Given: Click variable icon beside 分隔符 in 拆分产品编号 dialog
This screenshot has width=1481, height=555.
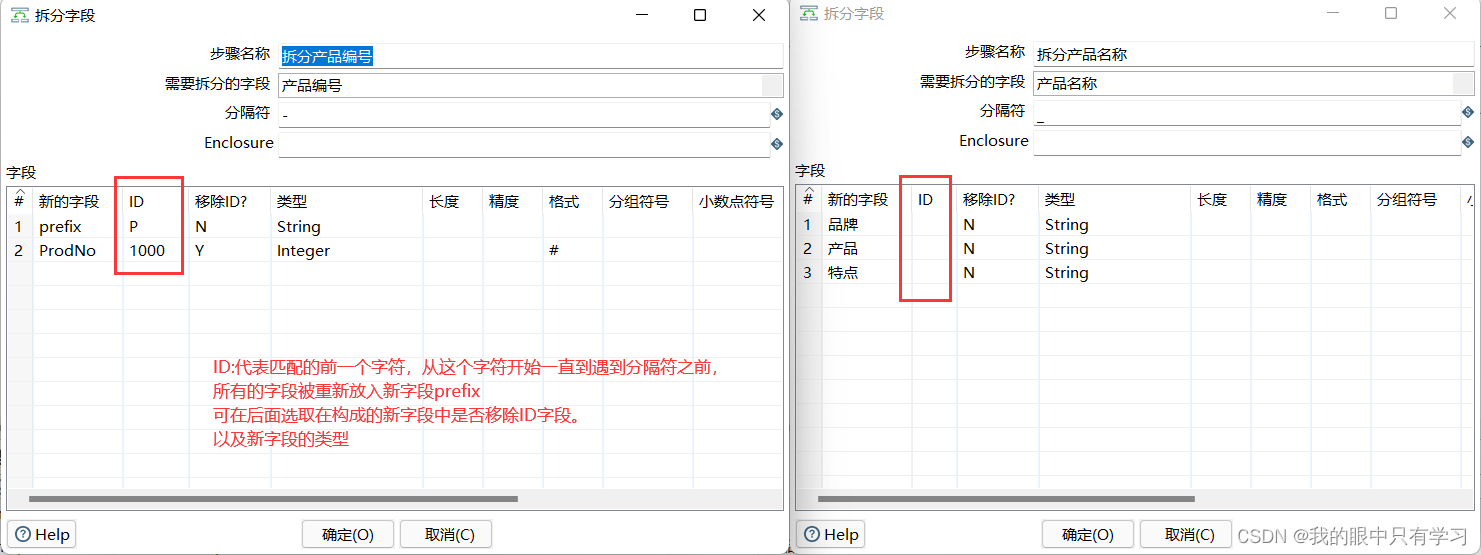Looking at the screenshot, I should tap(777, 115).
